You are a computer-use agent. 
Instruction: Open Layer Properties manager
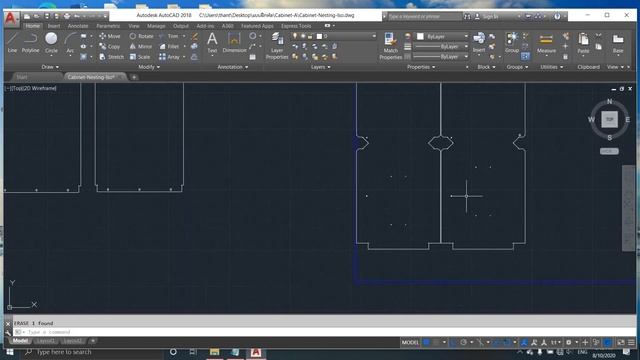pos(277,46)
